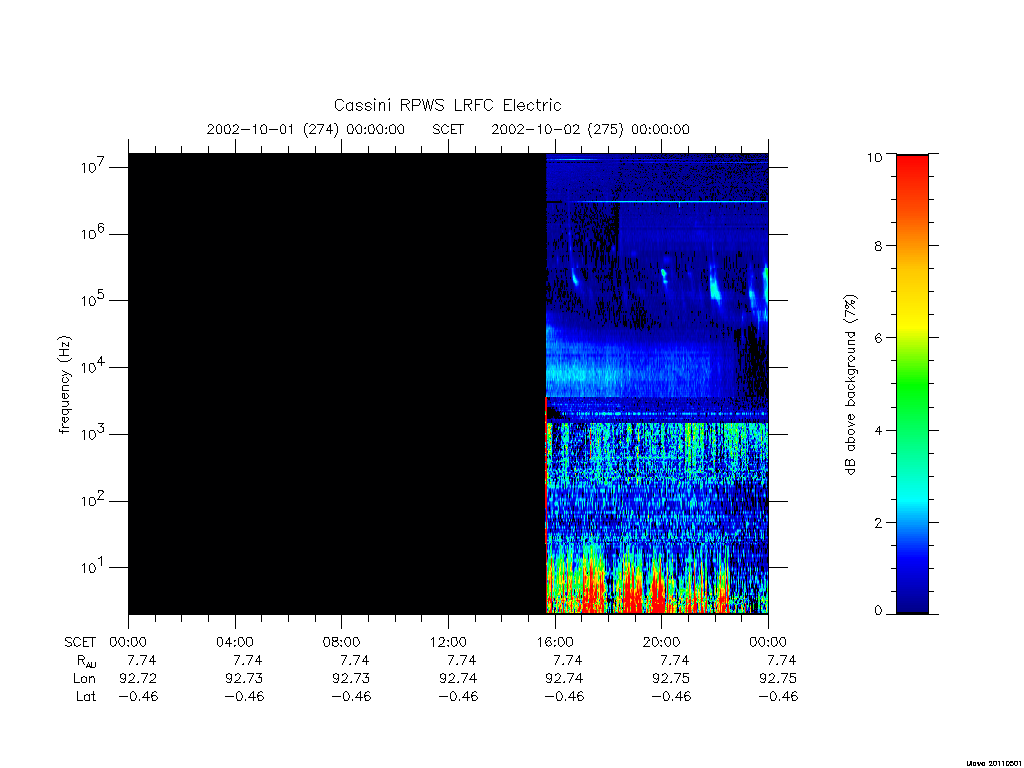Click the '16:00' time tick label
Image resolution: width=1024 pixels, height=768 pixels.
(x=554, y=642)
